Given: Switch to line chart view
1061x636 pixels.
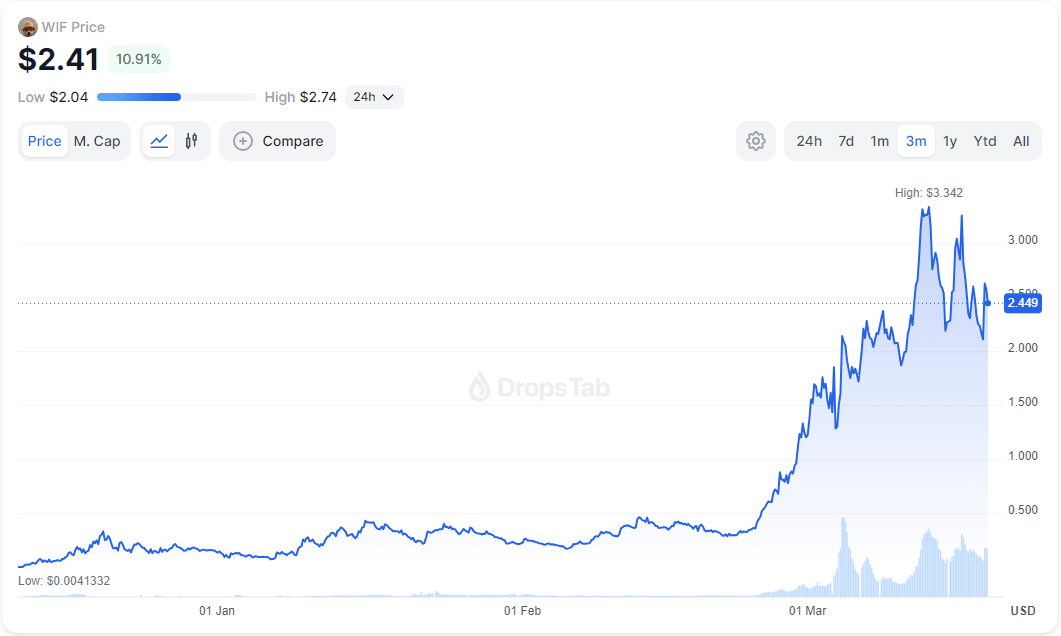Looking at the screenshot, I should (x=159, y=141).
